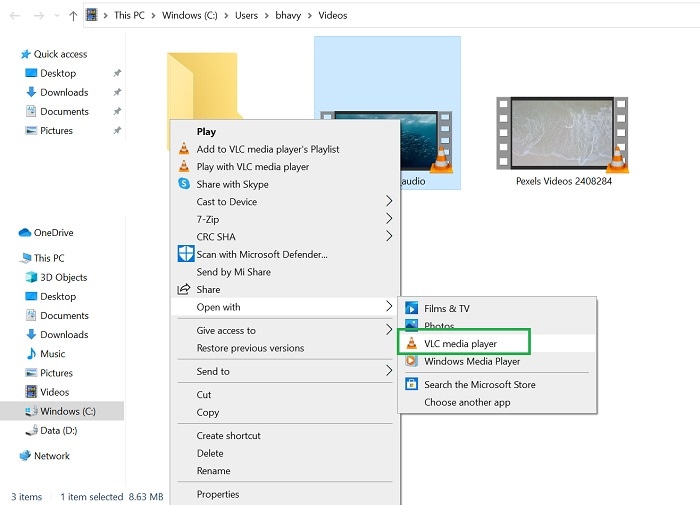
Task: Click the Music note icon in sidebar
Action: click(x=31, y=354)
